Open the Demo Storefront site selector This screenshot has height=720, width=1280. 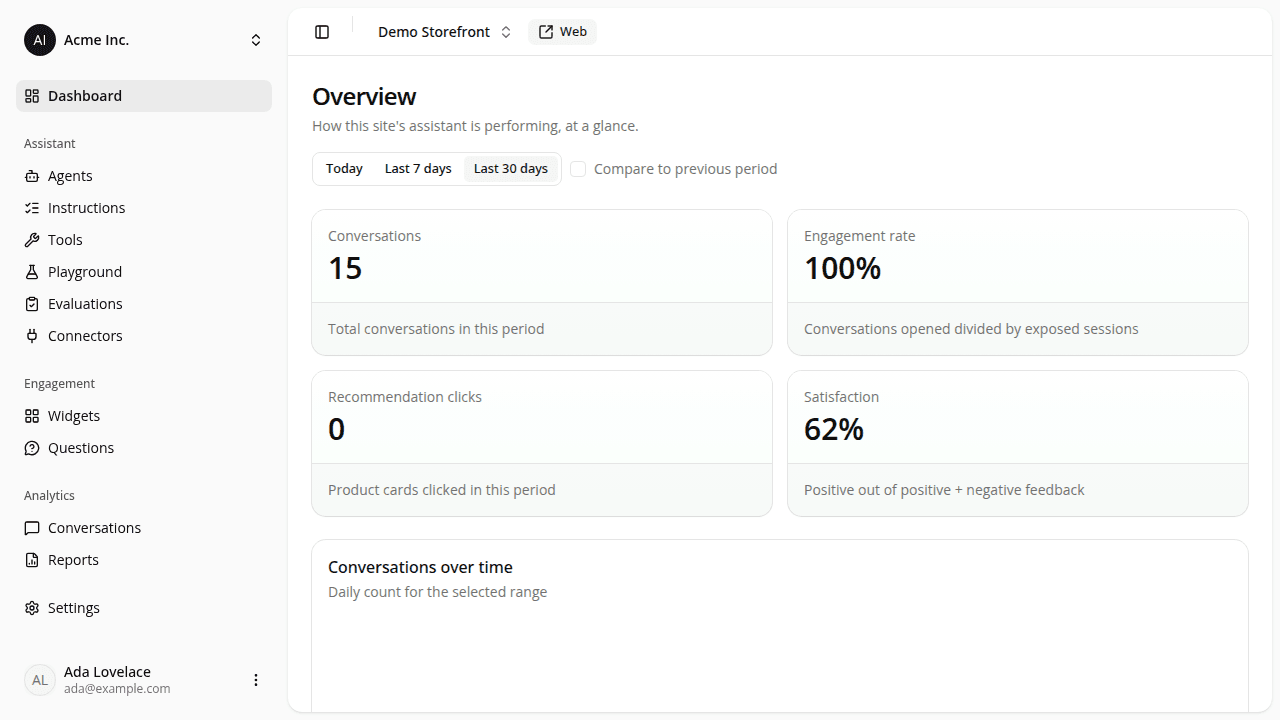click(444, 32)
